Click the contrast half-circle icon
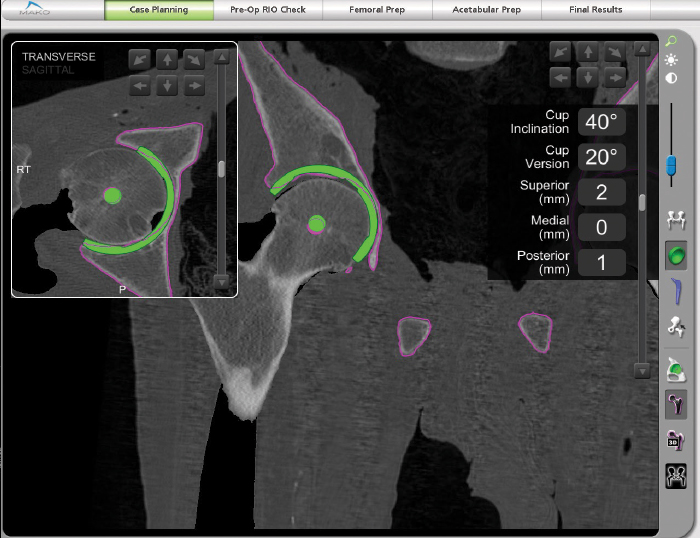Image resolution: width=700 pixels, height=538 pixels. 671,78
